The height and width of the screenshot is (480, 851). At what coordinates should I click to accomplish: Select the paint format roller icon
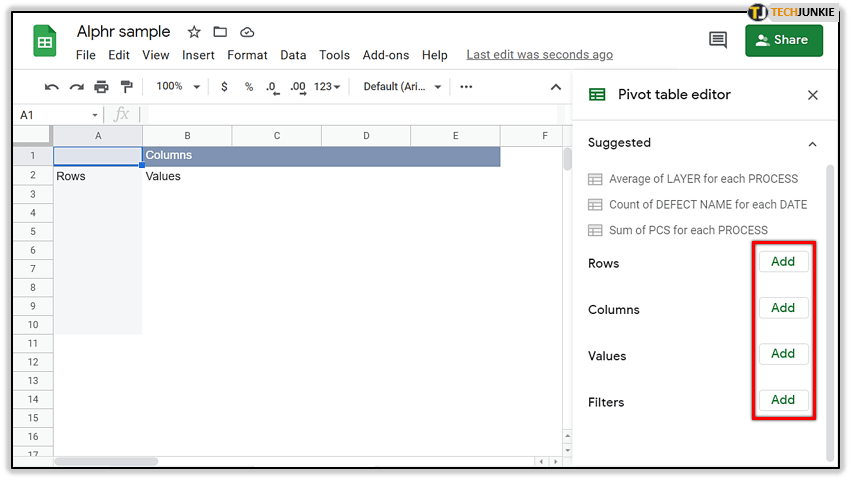(126, 87)
